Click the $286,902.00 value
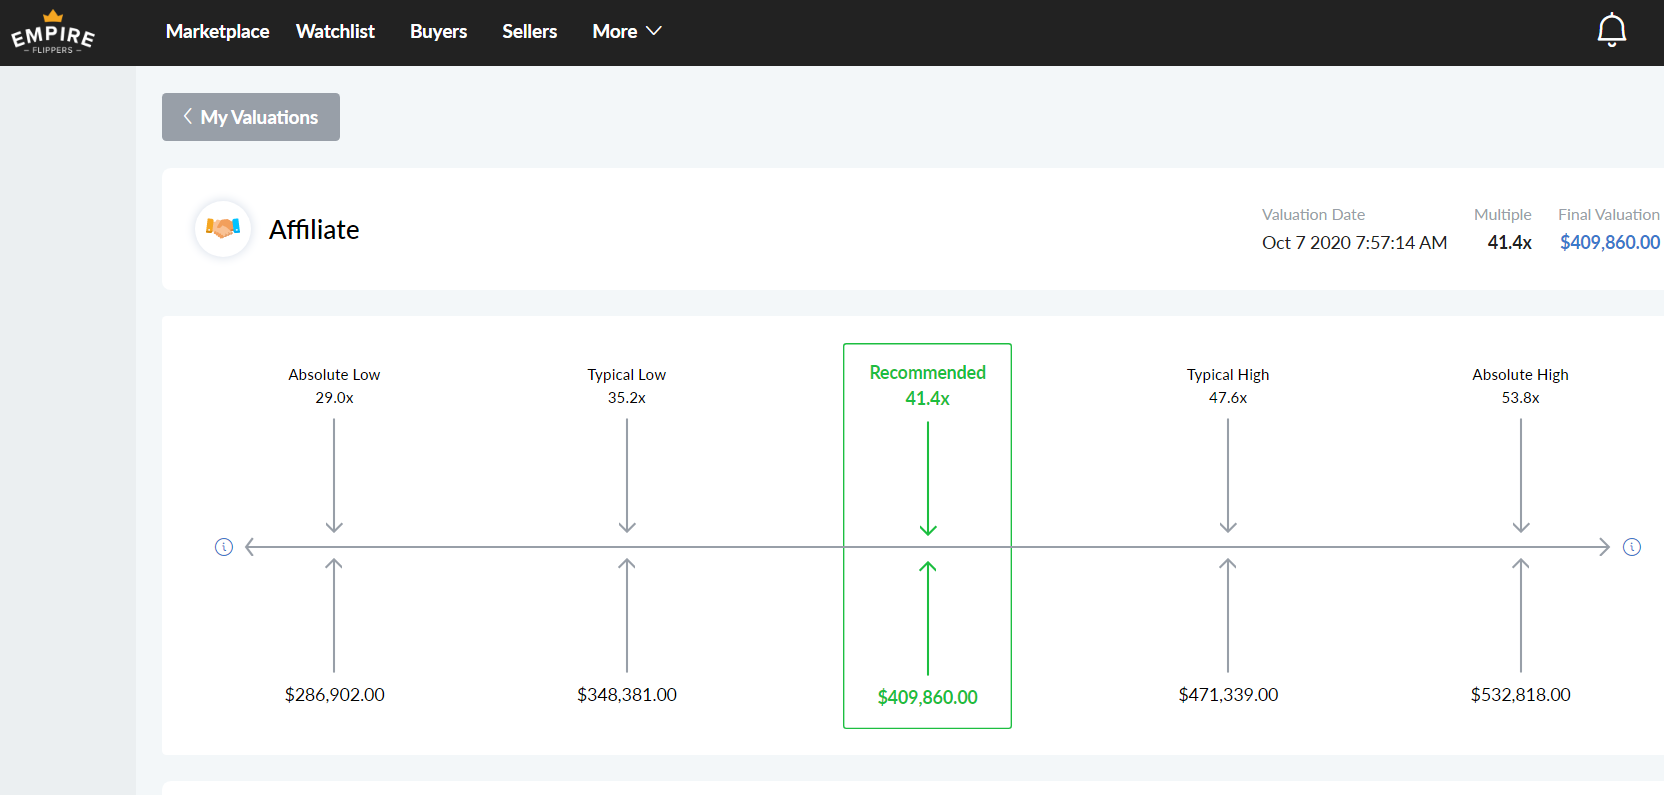This screenshot has height=795, width=1664. click(x=334, y=694)
